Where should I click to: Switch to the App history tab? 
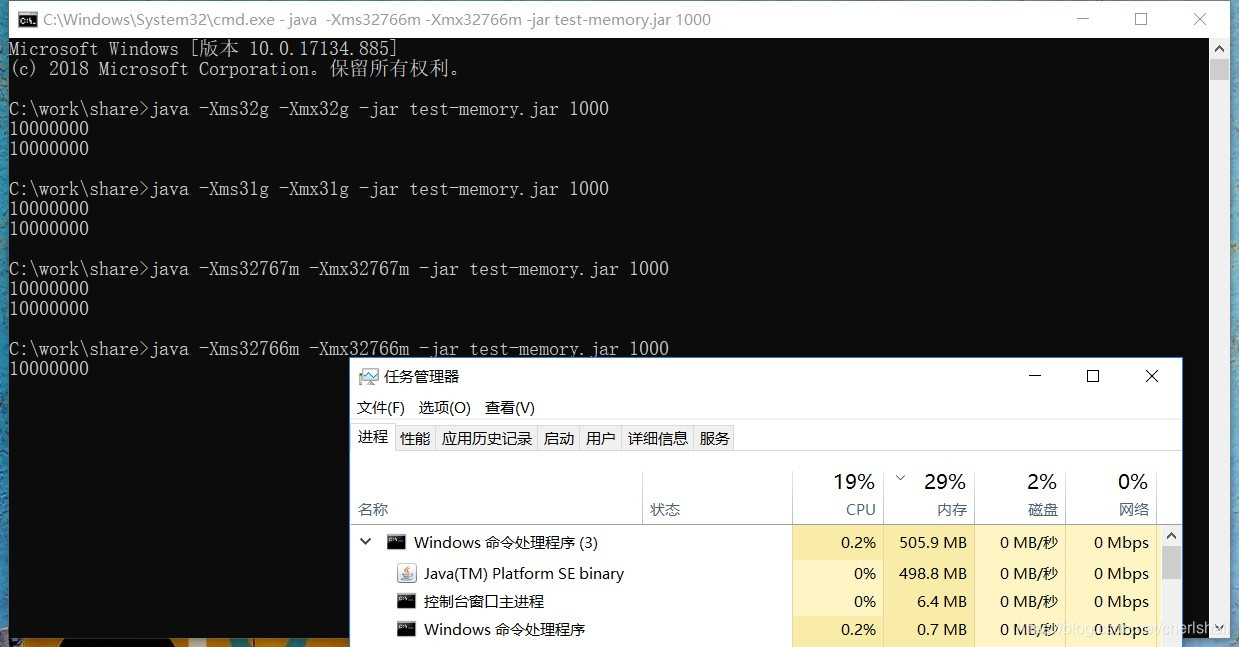(x=487, y=438)
